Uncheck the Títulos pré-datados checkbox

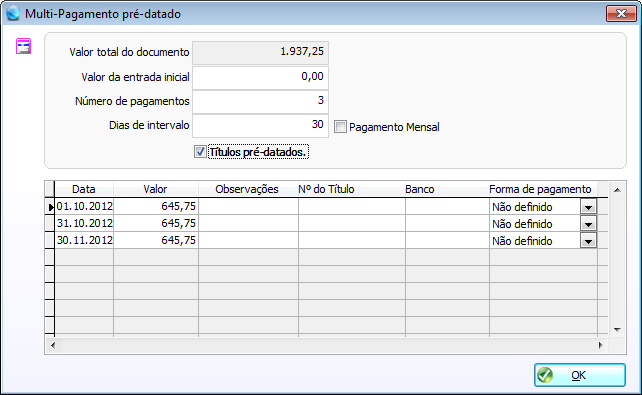[200, 152]
